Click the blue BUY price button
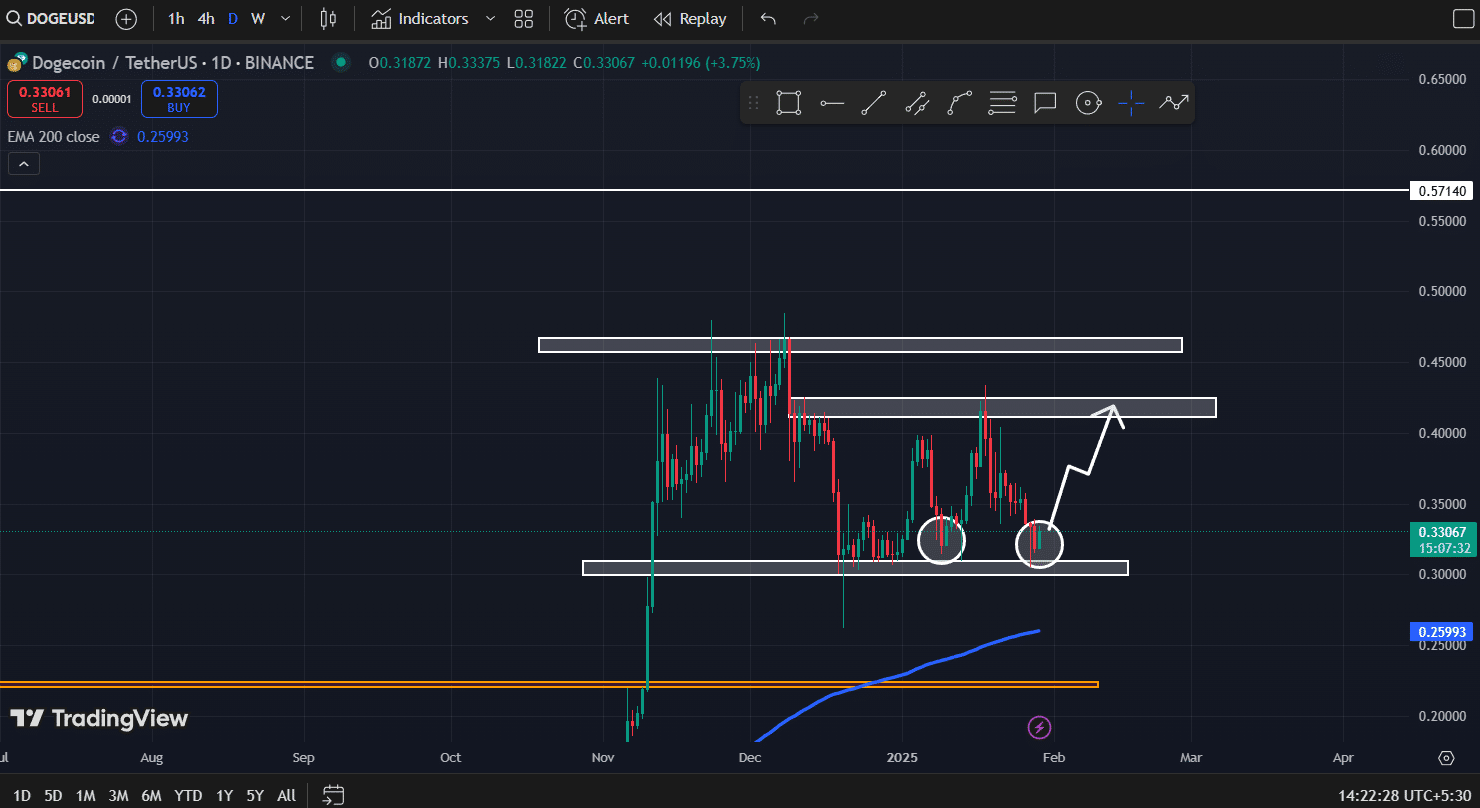Screen dimensions: 1480x808 pyautogui.click(x=179, y=99)
